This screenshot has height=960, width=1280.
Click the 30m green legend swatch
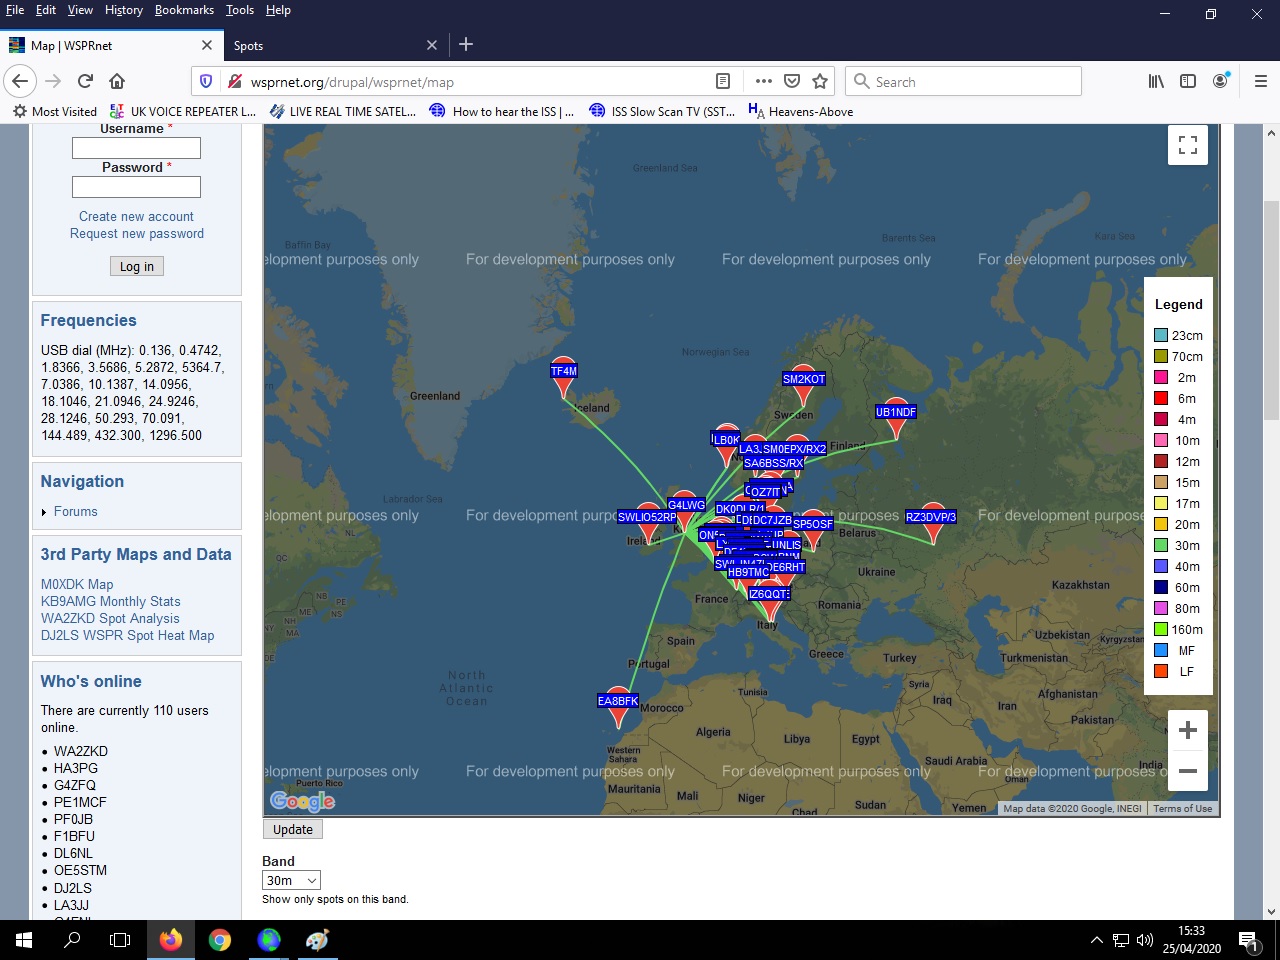(x=1161, y=545)
